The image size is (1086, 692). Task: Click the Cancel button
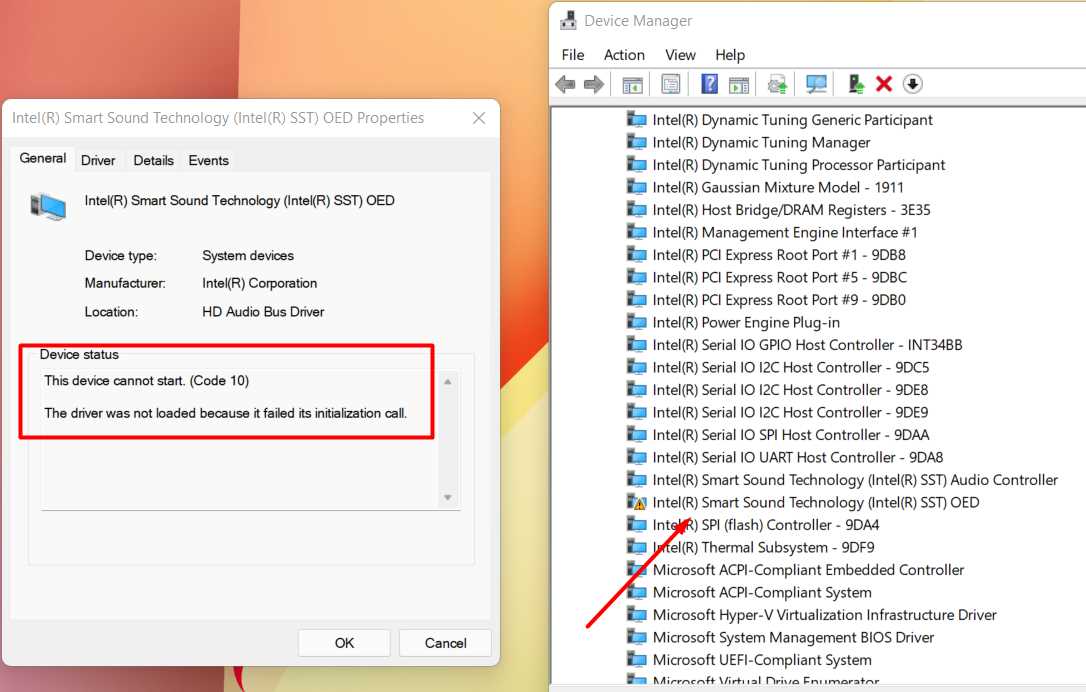[x=445, y=643]
